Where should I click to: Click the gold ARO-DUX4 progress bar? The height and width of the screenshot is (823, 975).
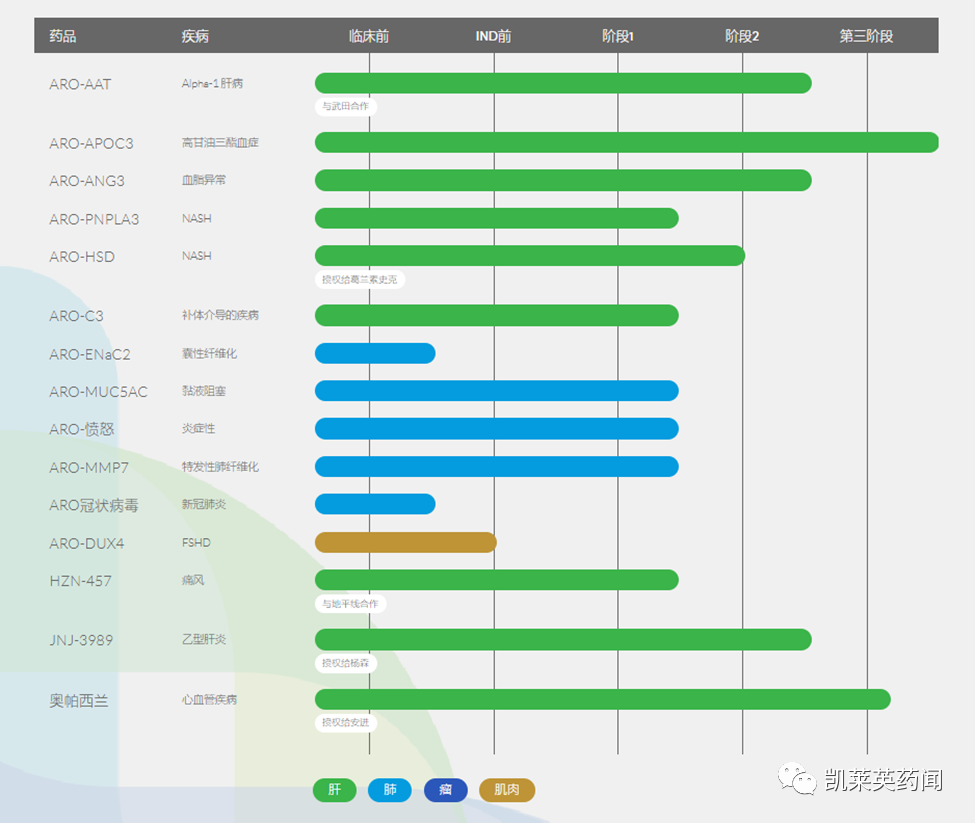pyautogui.click(x=406, y=542)
